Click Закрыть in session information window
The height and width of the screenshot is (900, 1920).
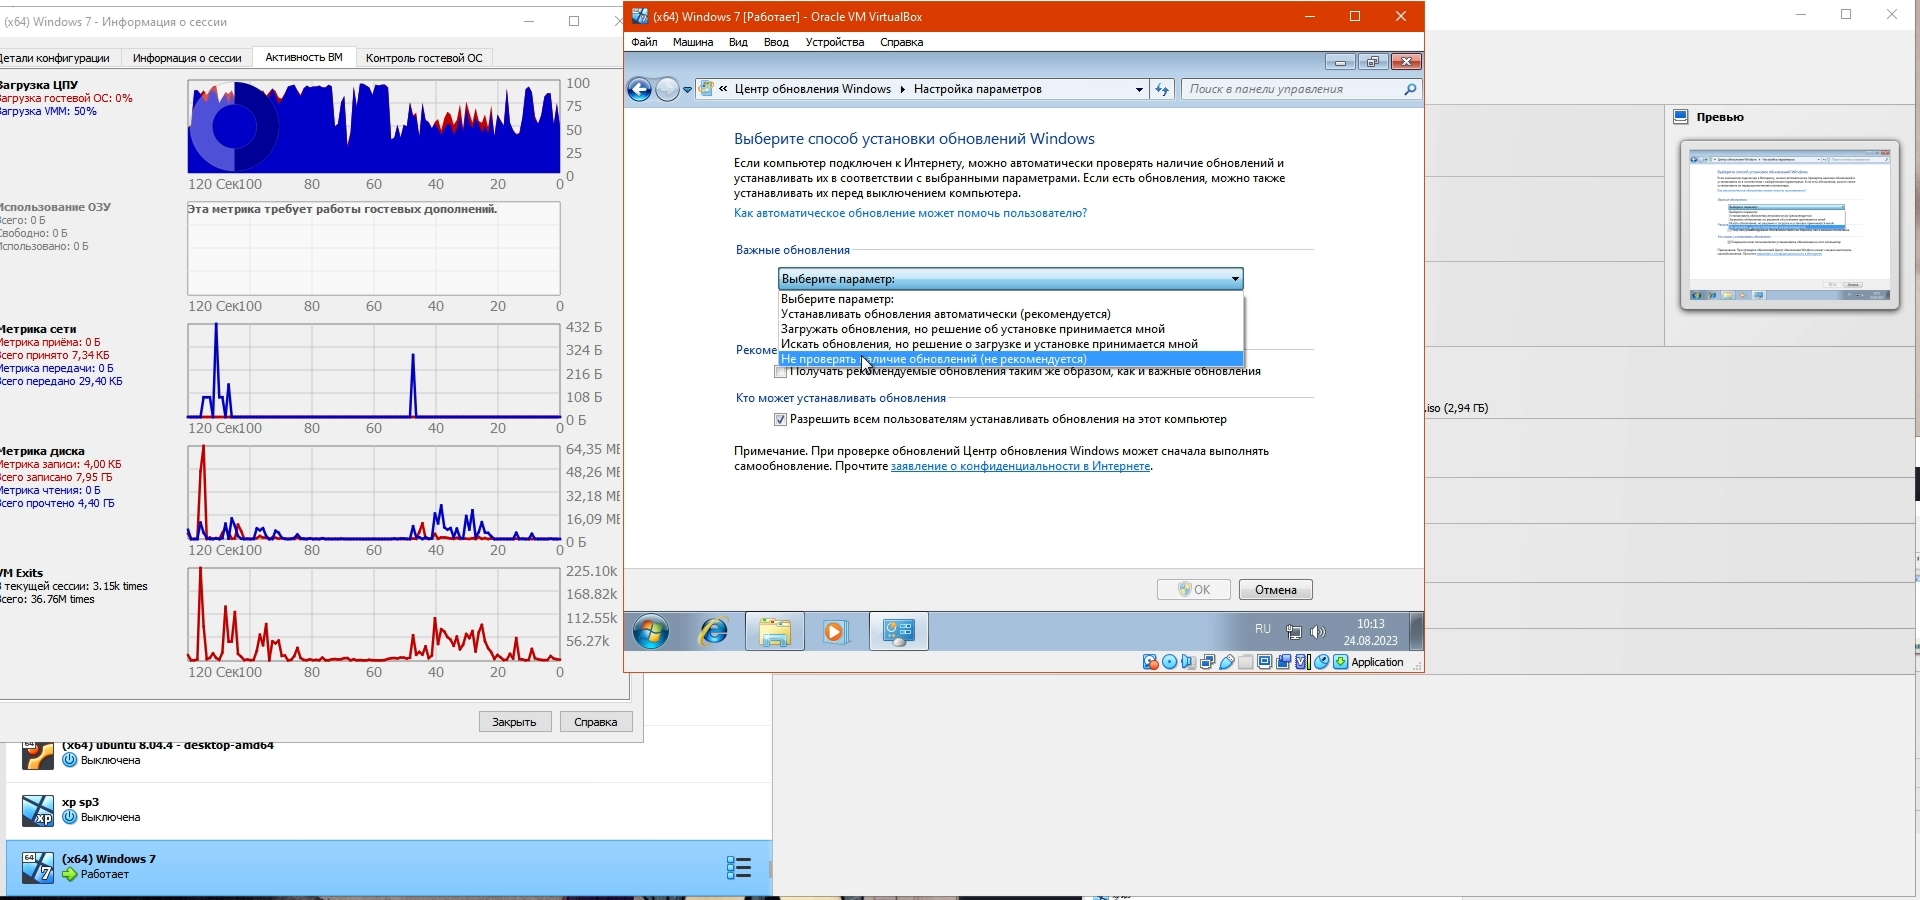[x=515, y=722]
